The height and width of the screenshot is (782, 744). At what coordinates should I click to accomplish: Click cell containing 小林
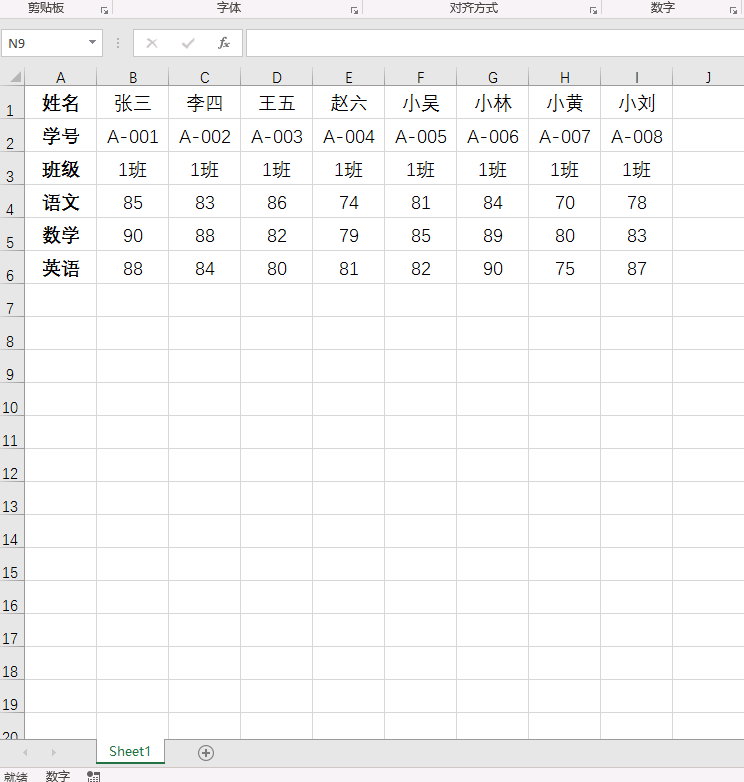tap(493, 103)
